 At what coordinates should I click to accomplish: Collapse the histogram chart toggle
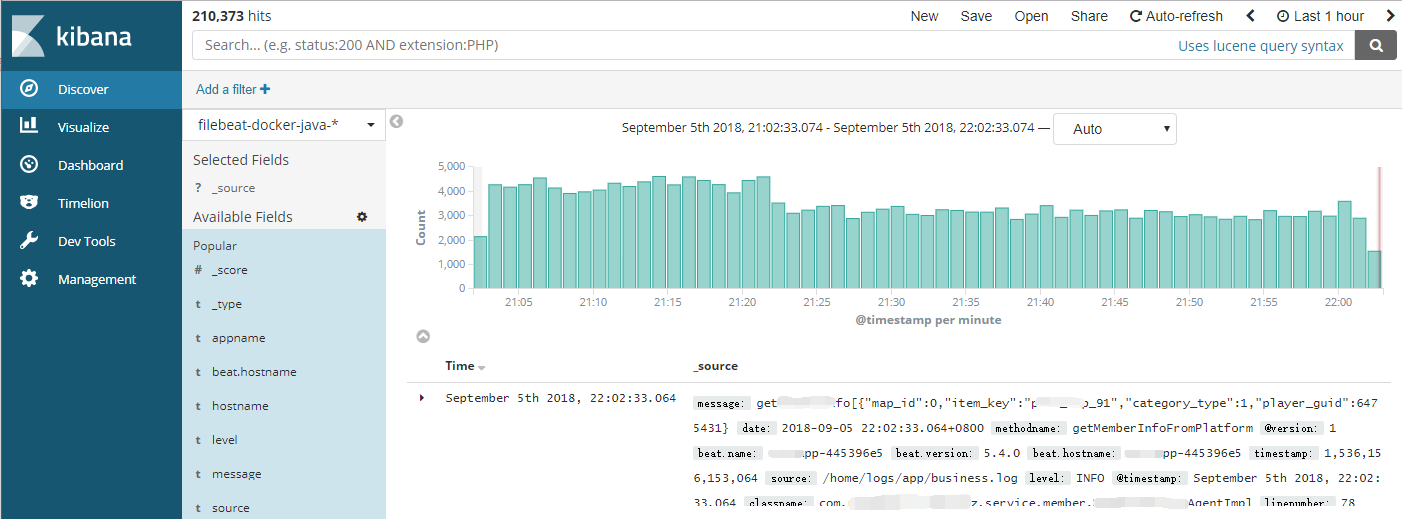pyautogui.click(x=422, y=337)
